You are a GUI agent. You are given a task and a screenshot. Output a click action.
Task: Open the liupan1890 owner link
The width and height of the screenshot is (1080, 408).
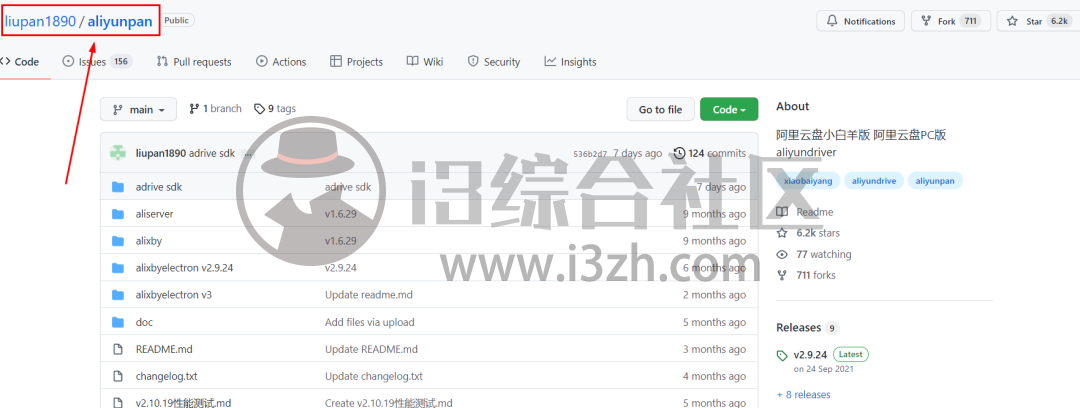(40, 21)
